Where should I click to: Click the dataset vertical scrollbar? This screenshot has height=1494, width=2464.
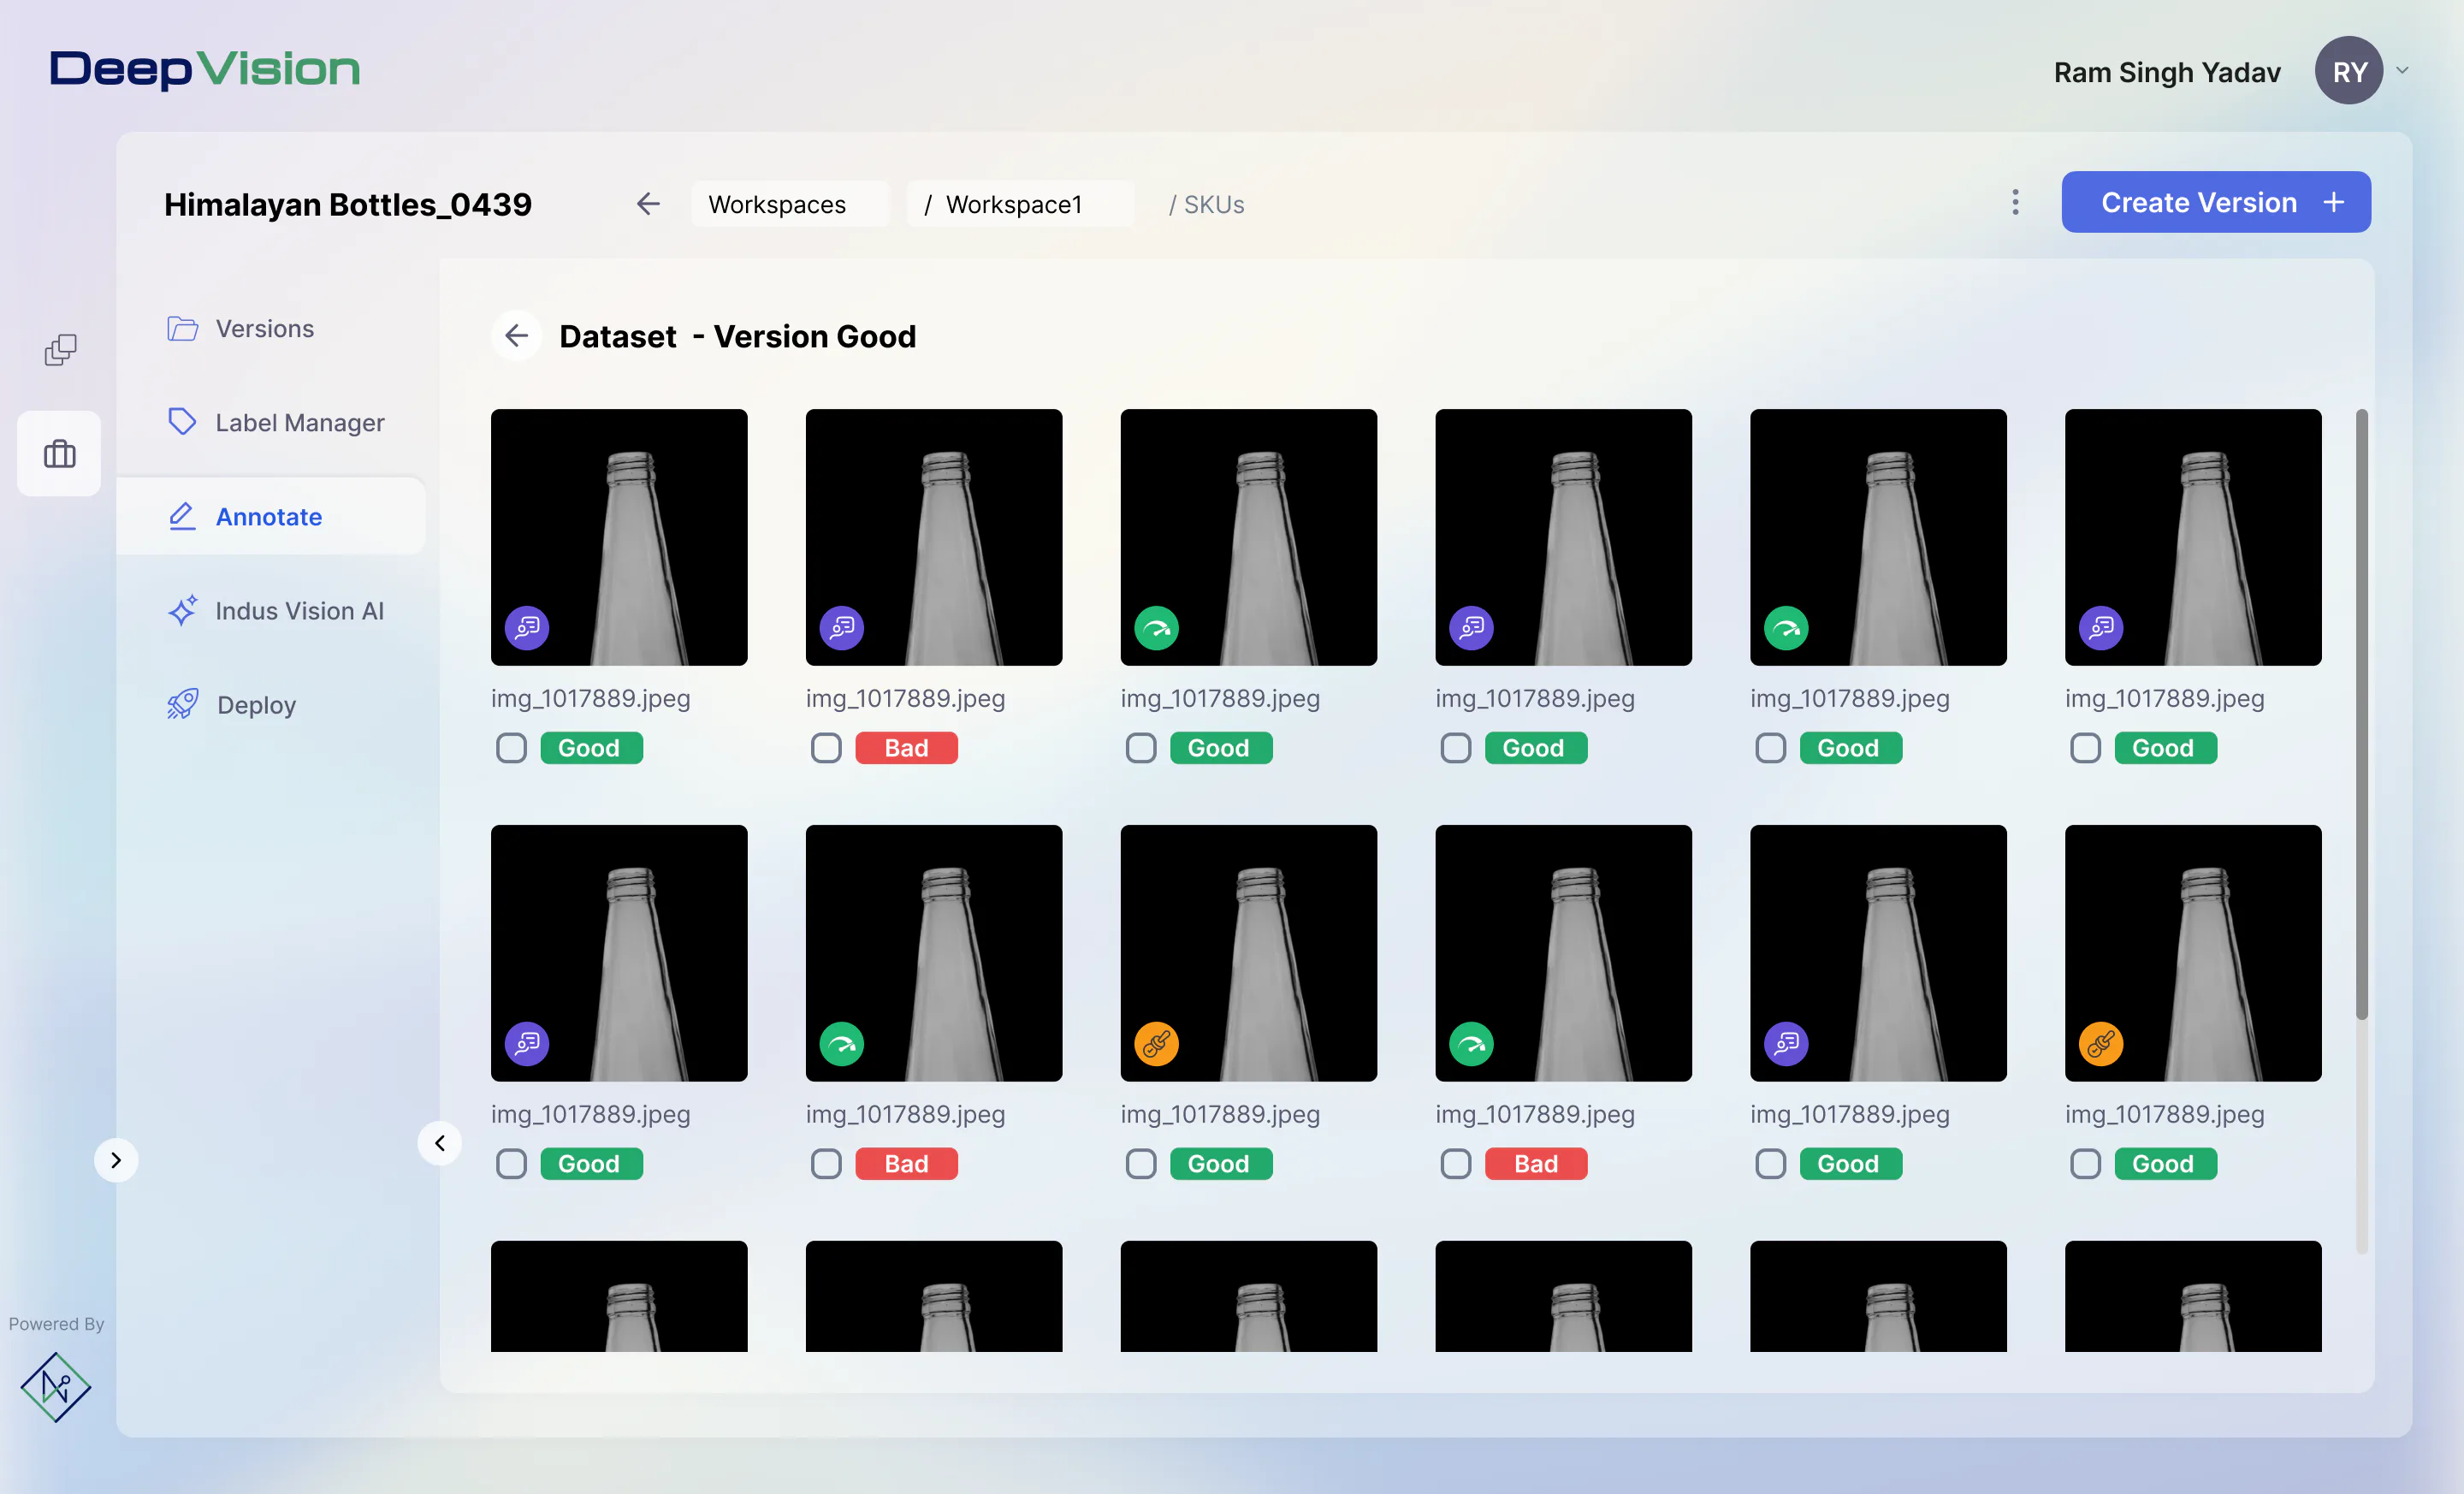[2362, 714]
